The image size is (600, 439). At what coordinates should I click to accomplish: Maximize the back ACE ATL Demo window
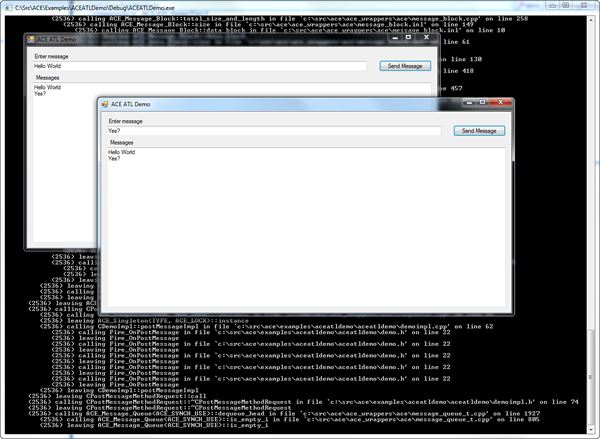(x=408, y=37)
